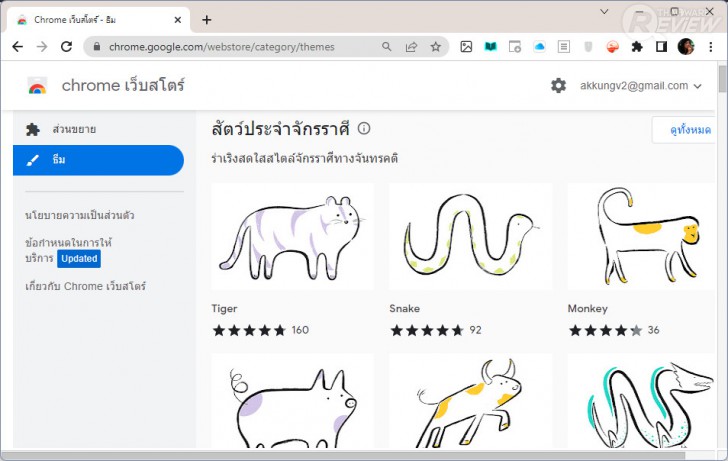Image resolution: width=728 pixels, height=461 pixels.
Task: Toggle the browser side panel
Action: 661,46
